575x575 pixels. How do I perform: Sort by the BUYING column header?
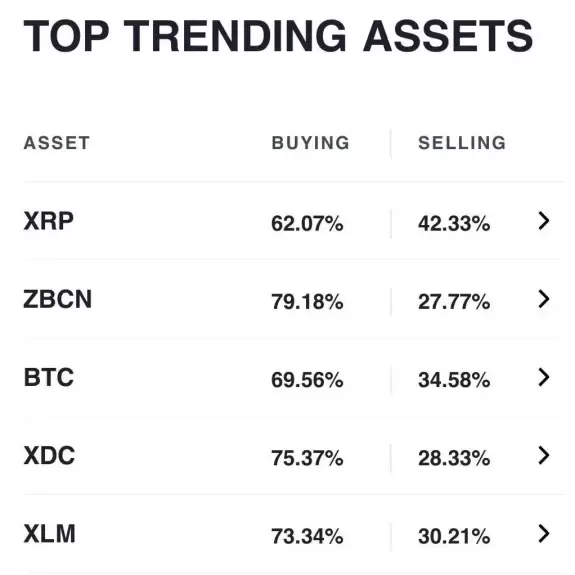coord(310,143)
